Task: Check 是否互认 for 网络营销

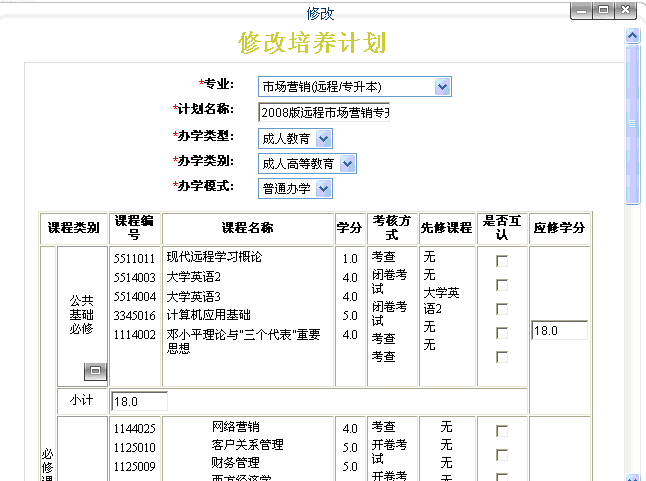Action: pyautogui.click(x=502, y=431)
